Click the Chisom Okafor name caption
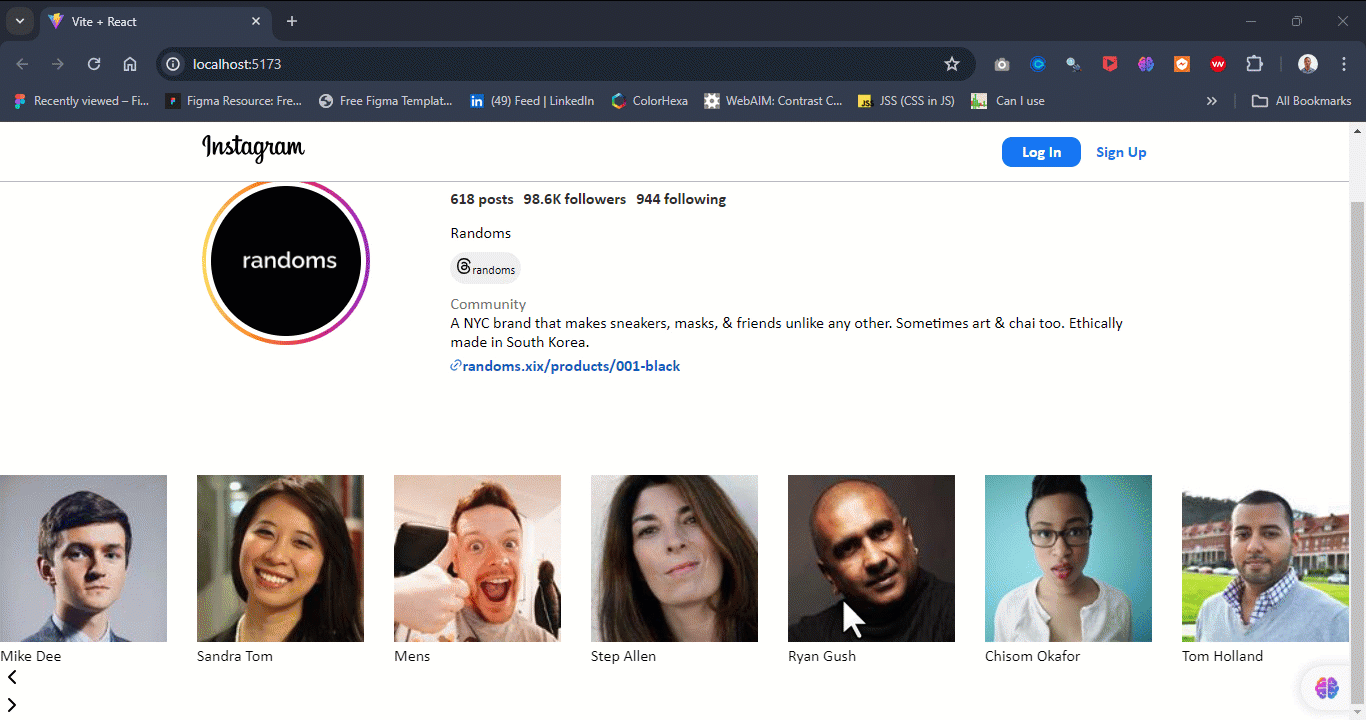The height and width of the screenshot is (720, 1366). 1033,656
